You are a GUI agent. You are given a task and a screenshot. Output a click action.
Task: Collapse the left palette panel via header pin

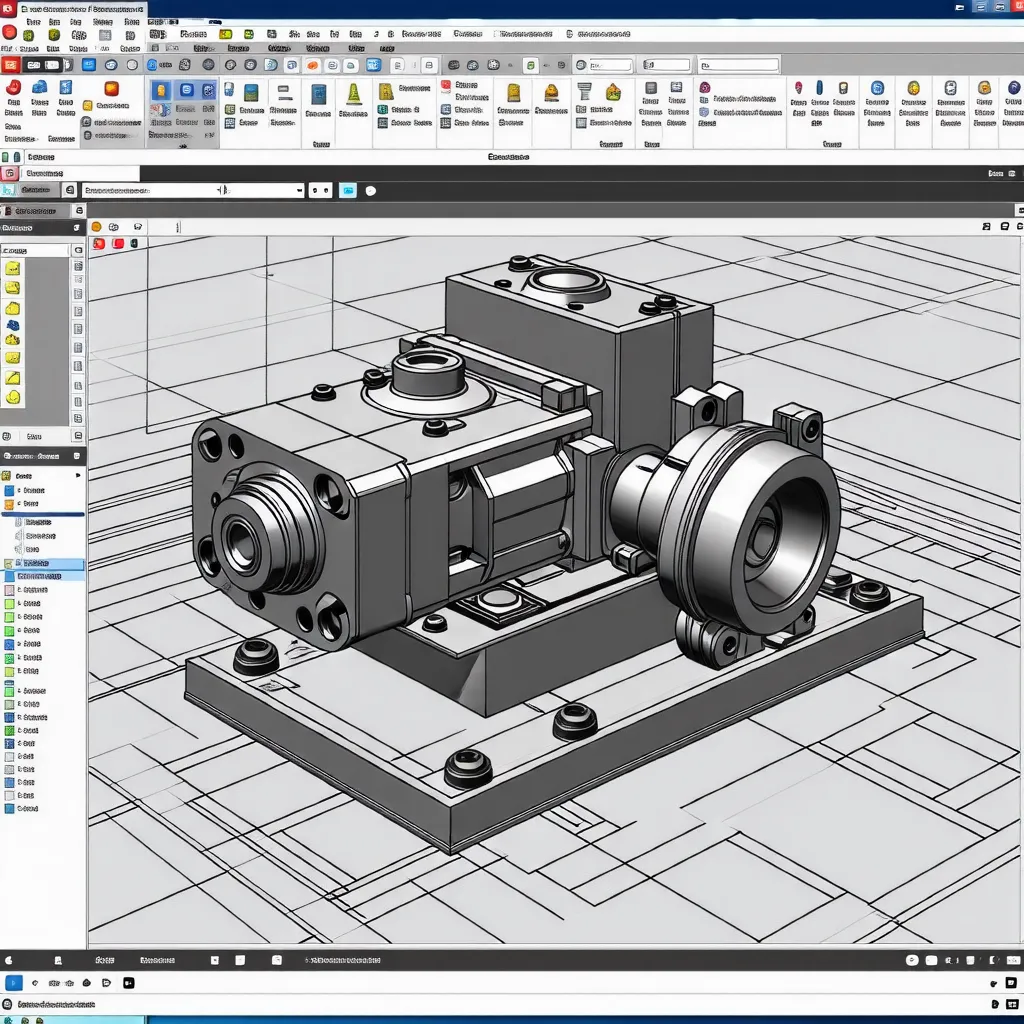76,228
